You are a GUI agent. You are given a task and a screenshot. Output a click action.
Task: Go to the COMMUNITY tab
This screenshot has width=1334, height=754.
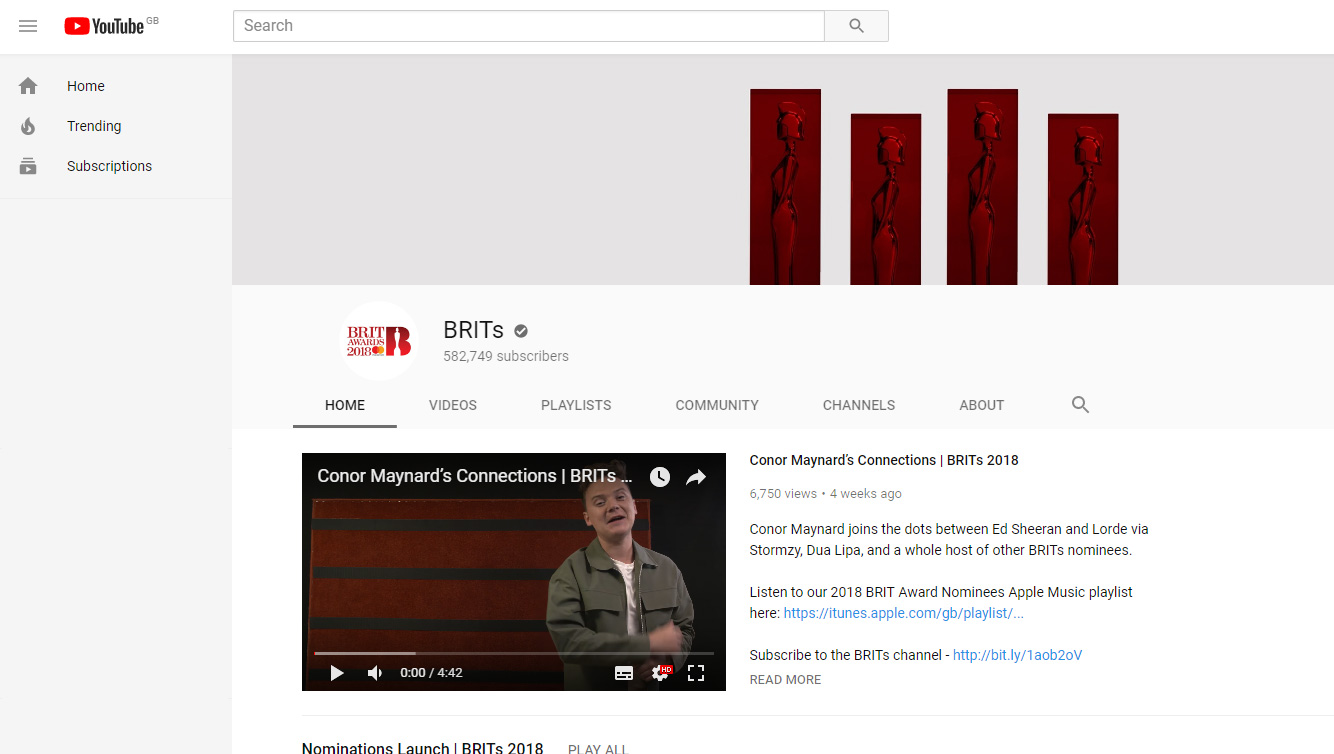click(x=717, y=405)
